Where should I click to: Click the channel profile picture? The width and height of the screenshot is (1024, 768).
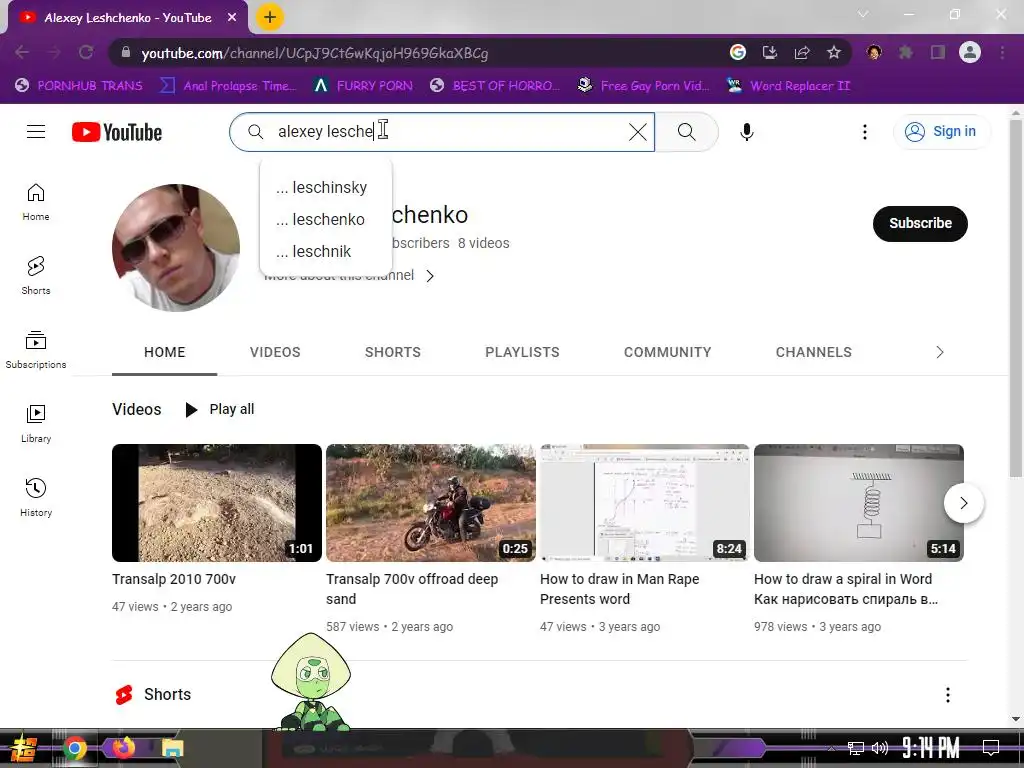pyautogui.click(x=176, y=248)
